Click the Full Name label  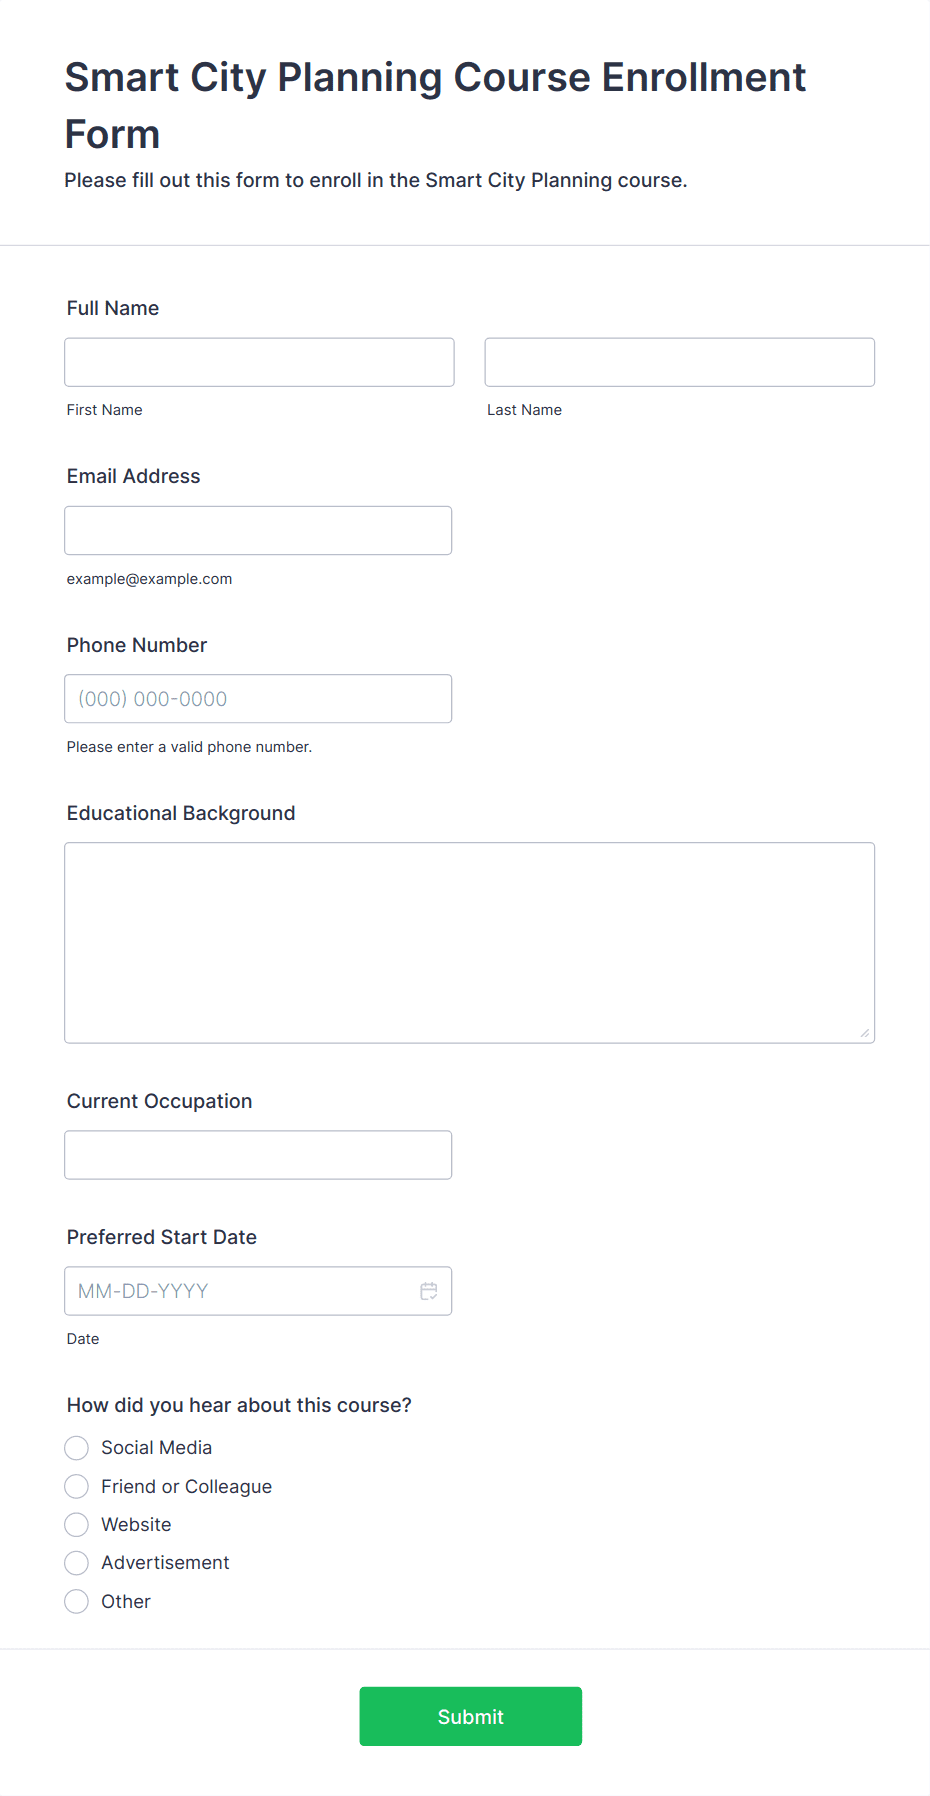click(113, 308)
